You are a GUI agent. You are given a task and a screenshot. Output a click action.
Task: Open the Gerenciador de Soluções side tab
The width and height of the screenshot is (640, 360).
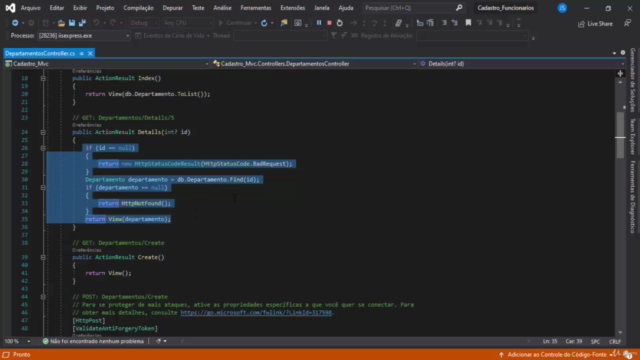click(x=633, y=80)
